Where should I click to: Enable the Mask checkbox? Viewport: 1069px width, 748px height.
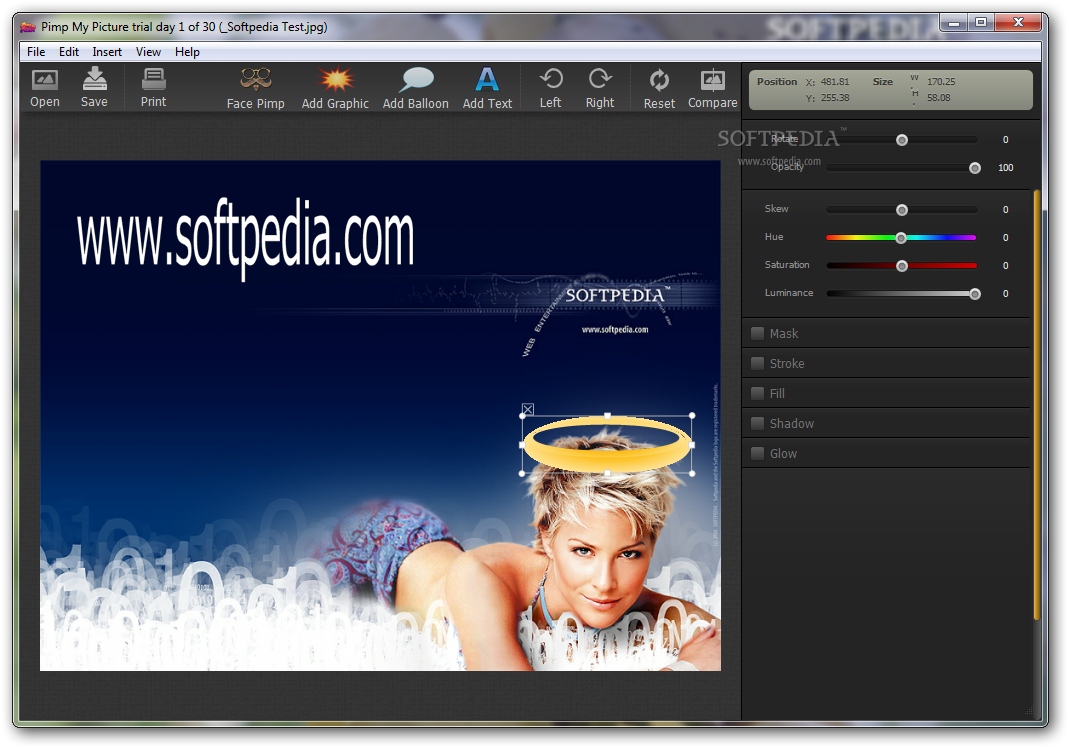pos(757,333)
